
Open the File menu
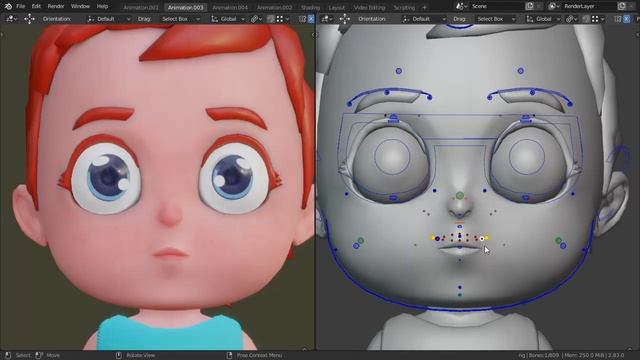(20, 6)
